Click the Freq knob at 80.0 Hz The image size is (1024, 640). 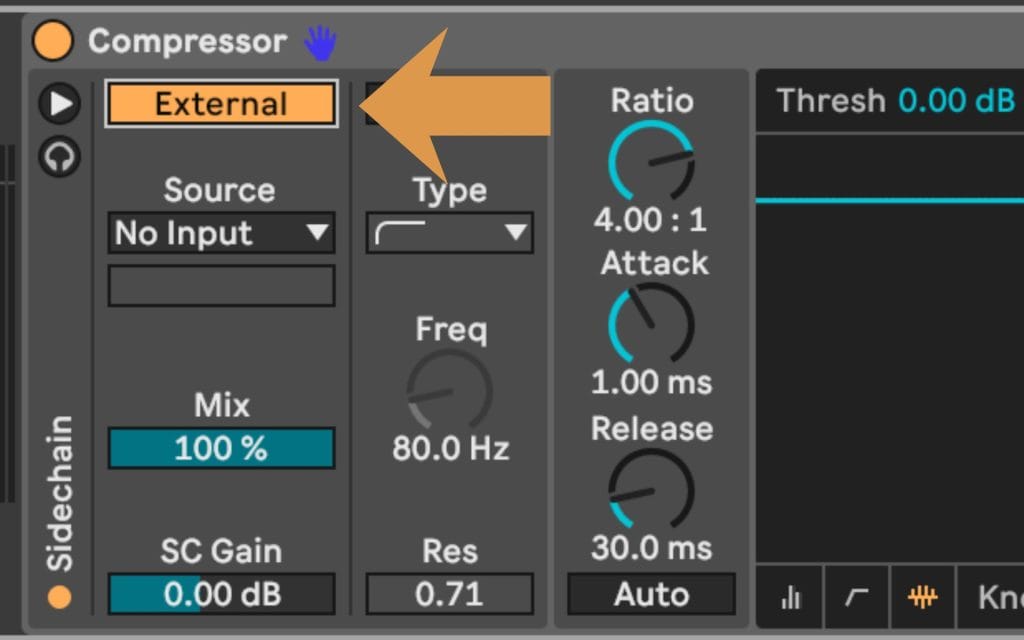[x=449, y=391]
